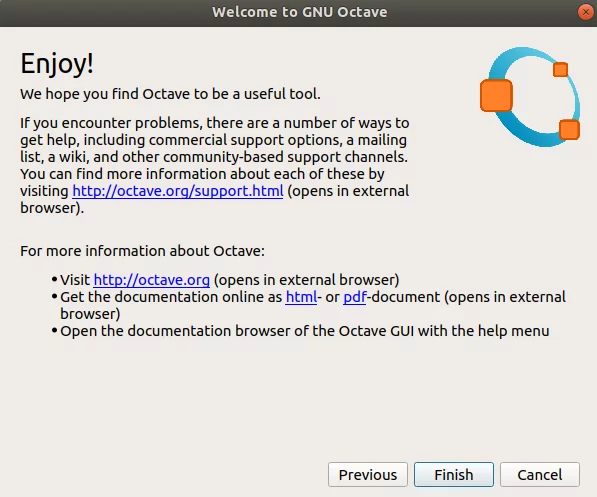Screen dimensions: 597x497
Task: Open the pdf documentation link
Action: point(354,297)
